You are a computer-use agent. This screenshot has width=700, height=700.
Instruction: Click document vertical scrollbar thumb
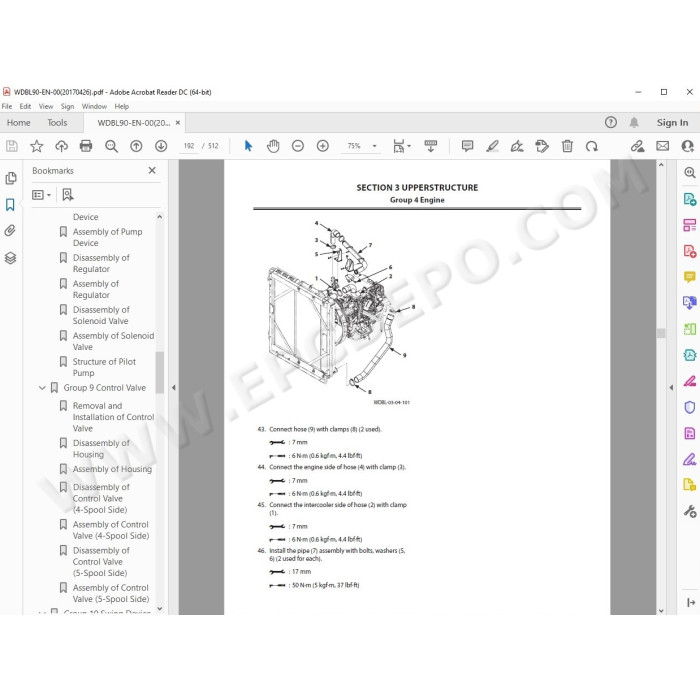(661, 333)
